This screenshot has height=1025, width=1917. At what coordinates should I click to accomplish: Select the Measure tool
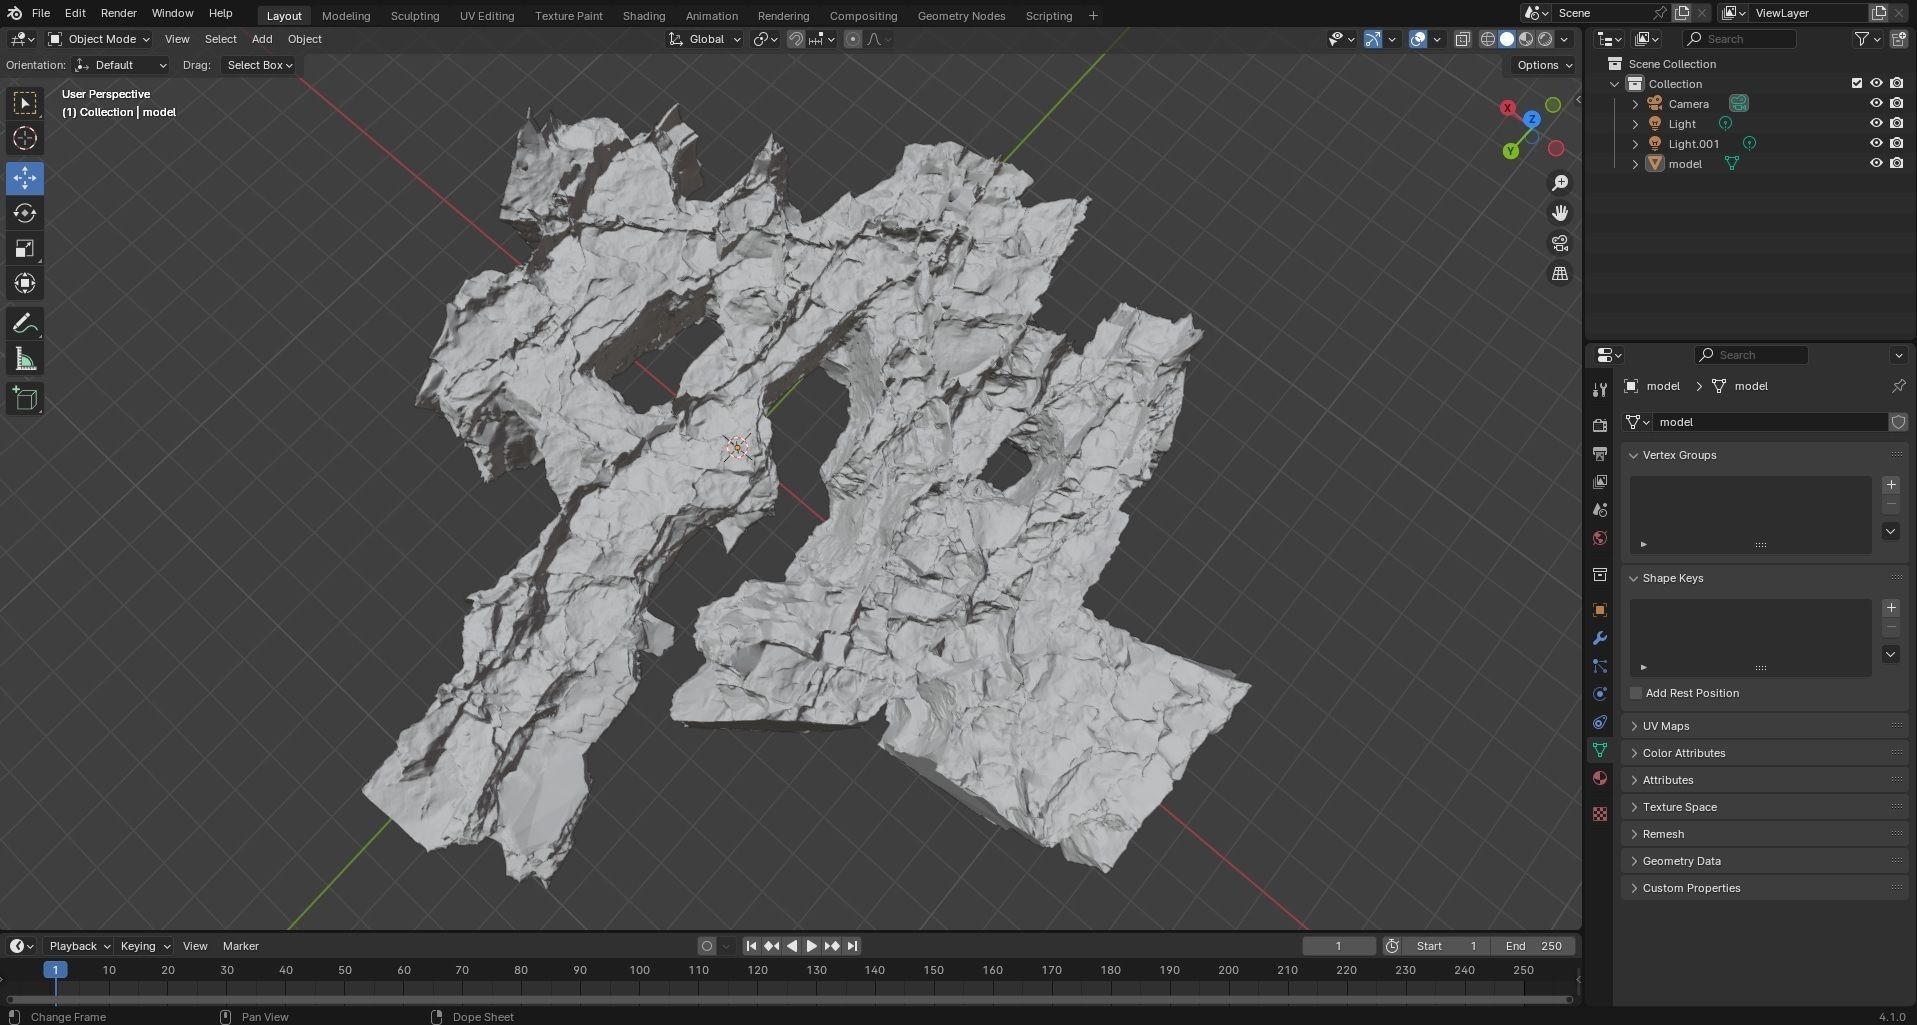click(25, 359)
